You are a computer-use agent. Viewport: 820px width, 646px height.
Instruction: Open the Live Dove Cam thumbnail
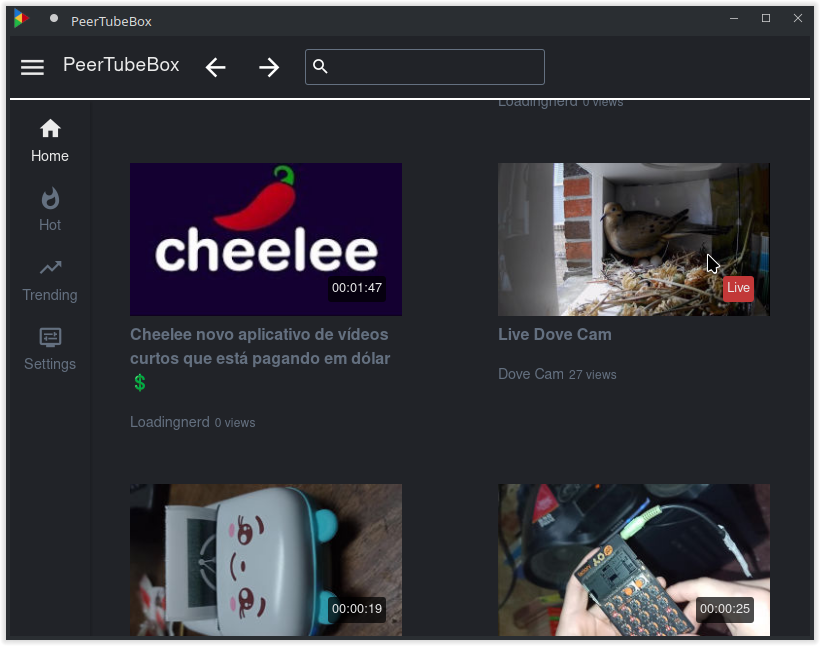click(634, 239)
